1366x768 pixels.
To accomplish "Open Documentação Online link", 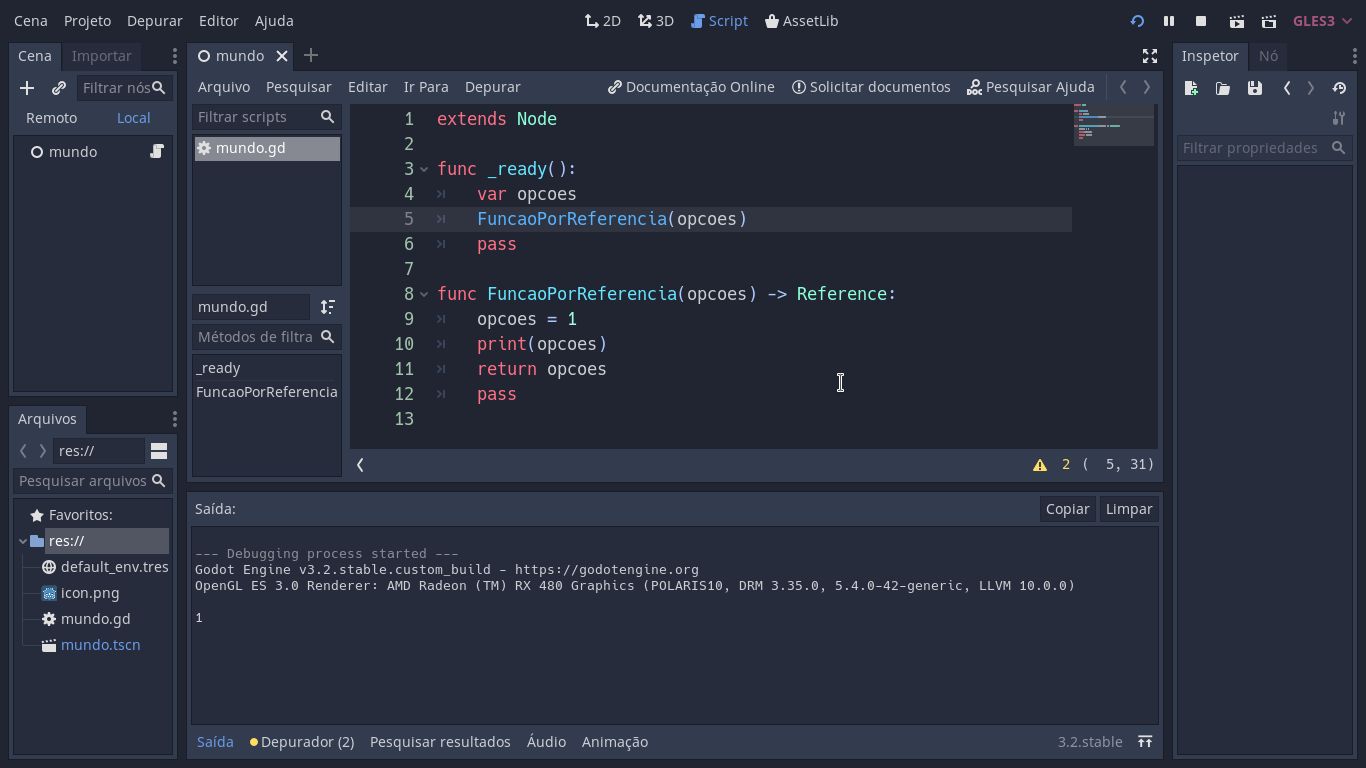I will (x=691, y=87).
